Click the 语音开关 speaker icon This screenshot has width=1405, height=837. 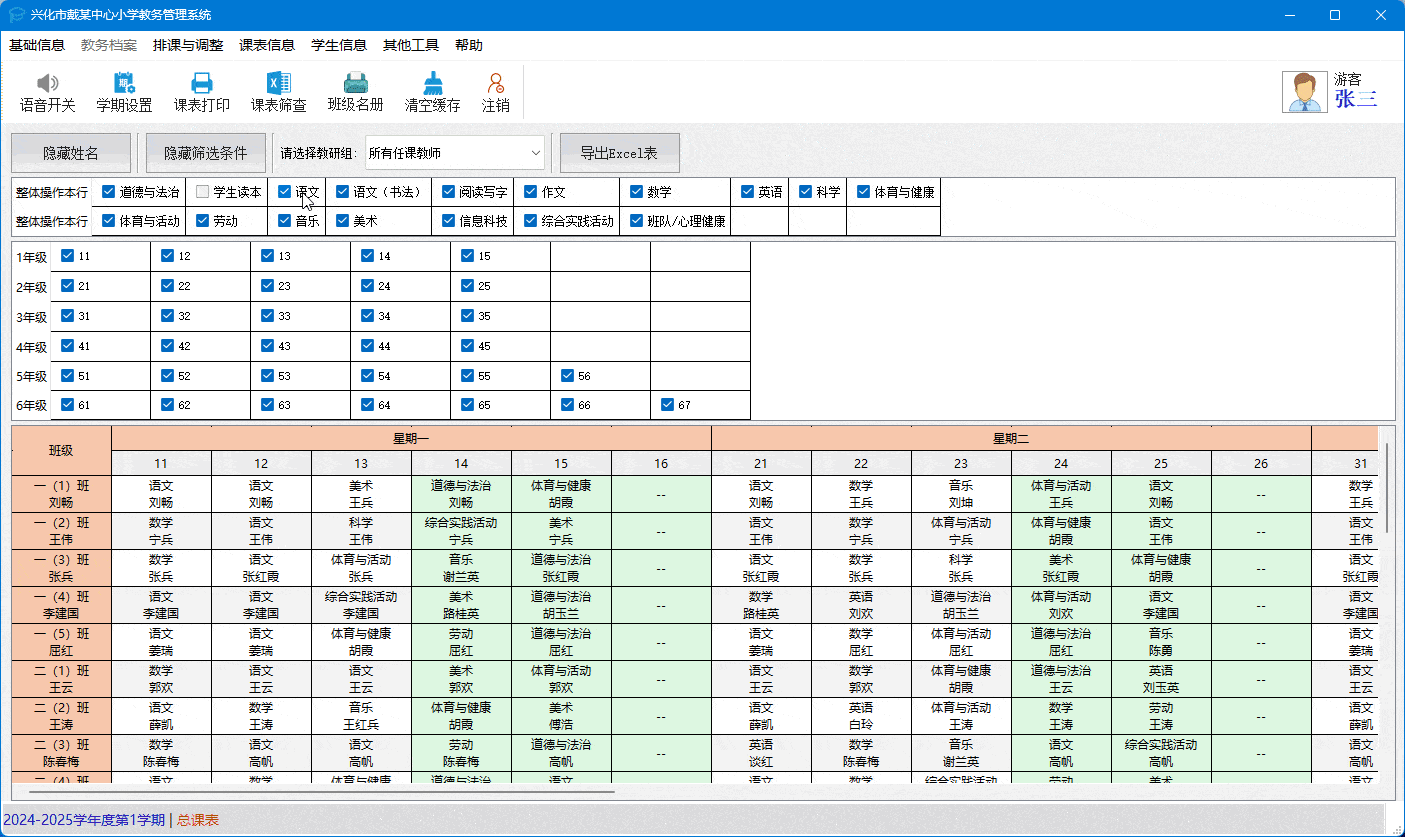click(x=47, y=84)
